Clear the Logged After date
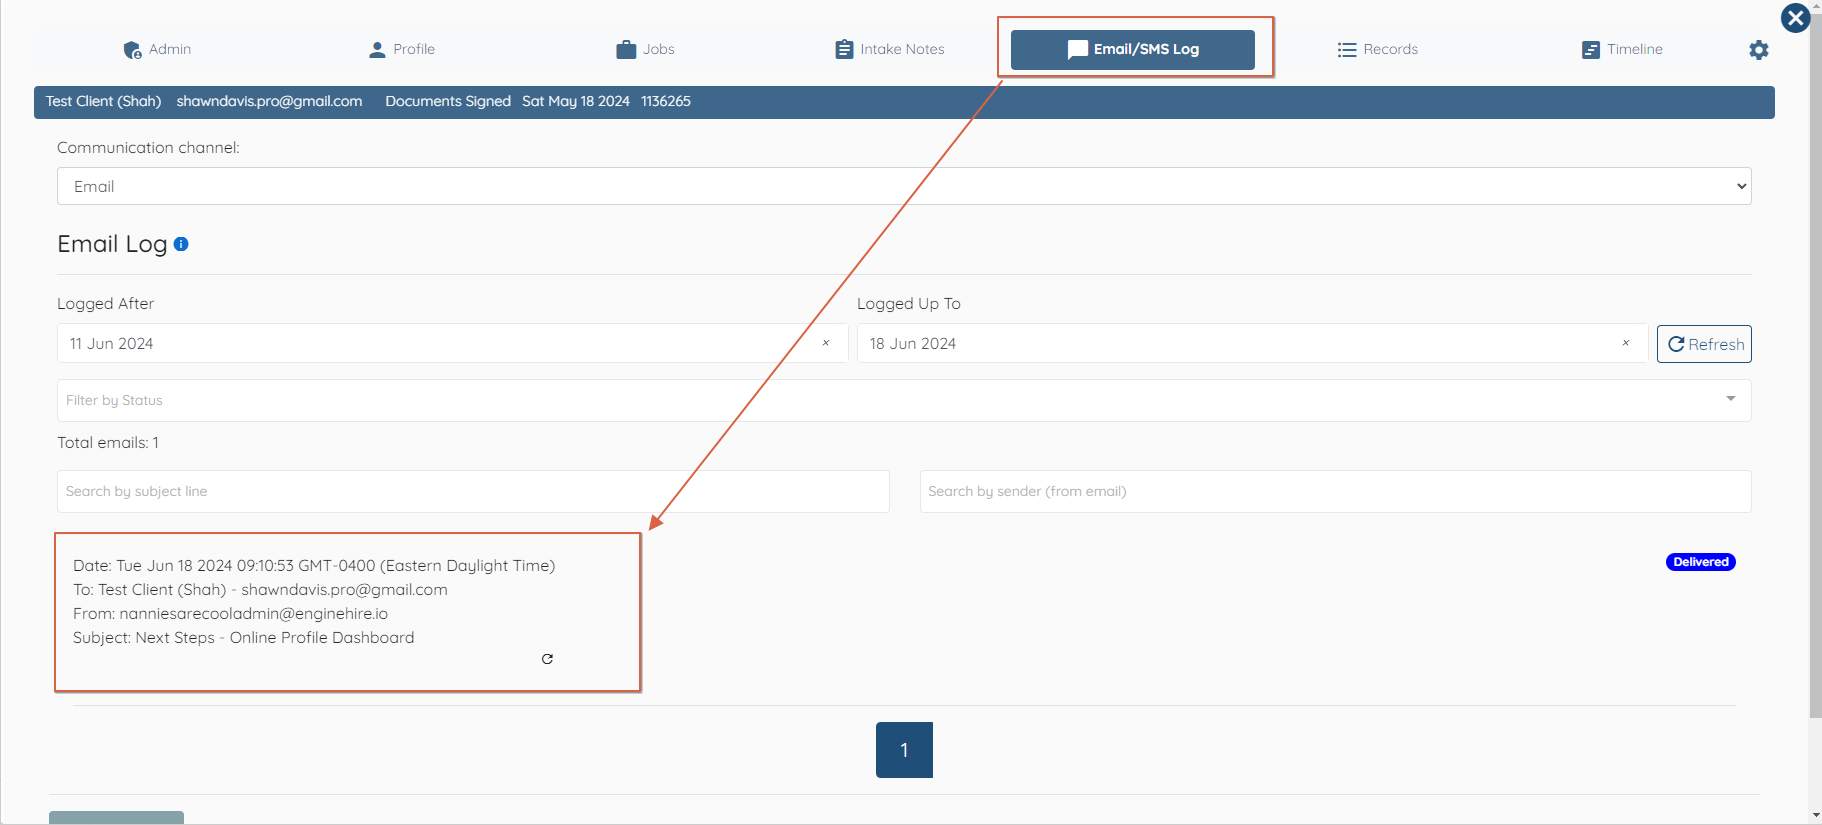The height and width of the screenshot is (825, 1822). tap(826, 343)
